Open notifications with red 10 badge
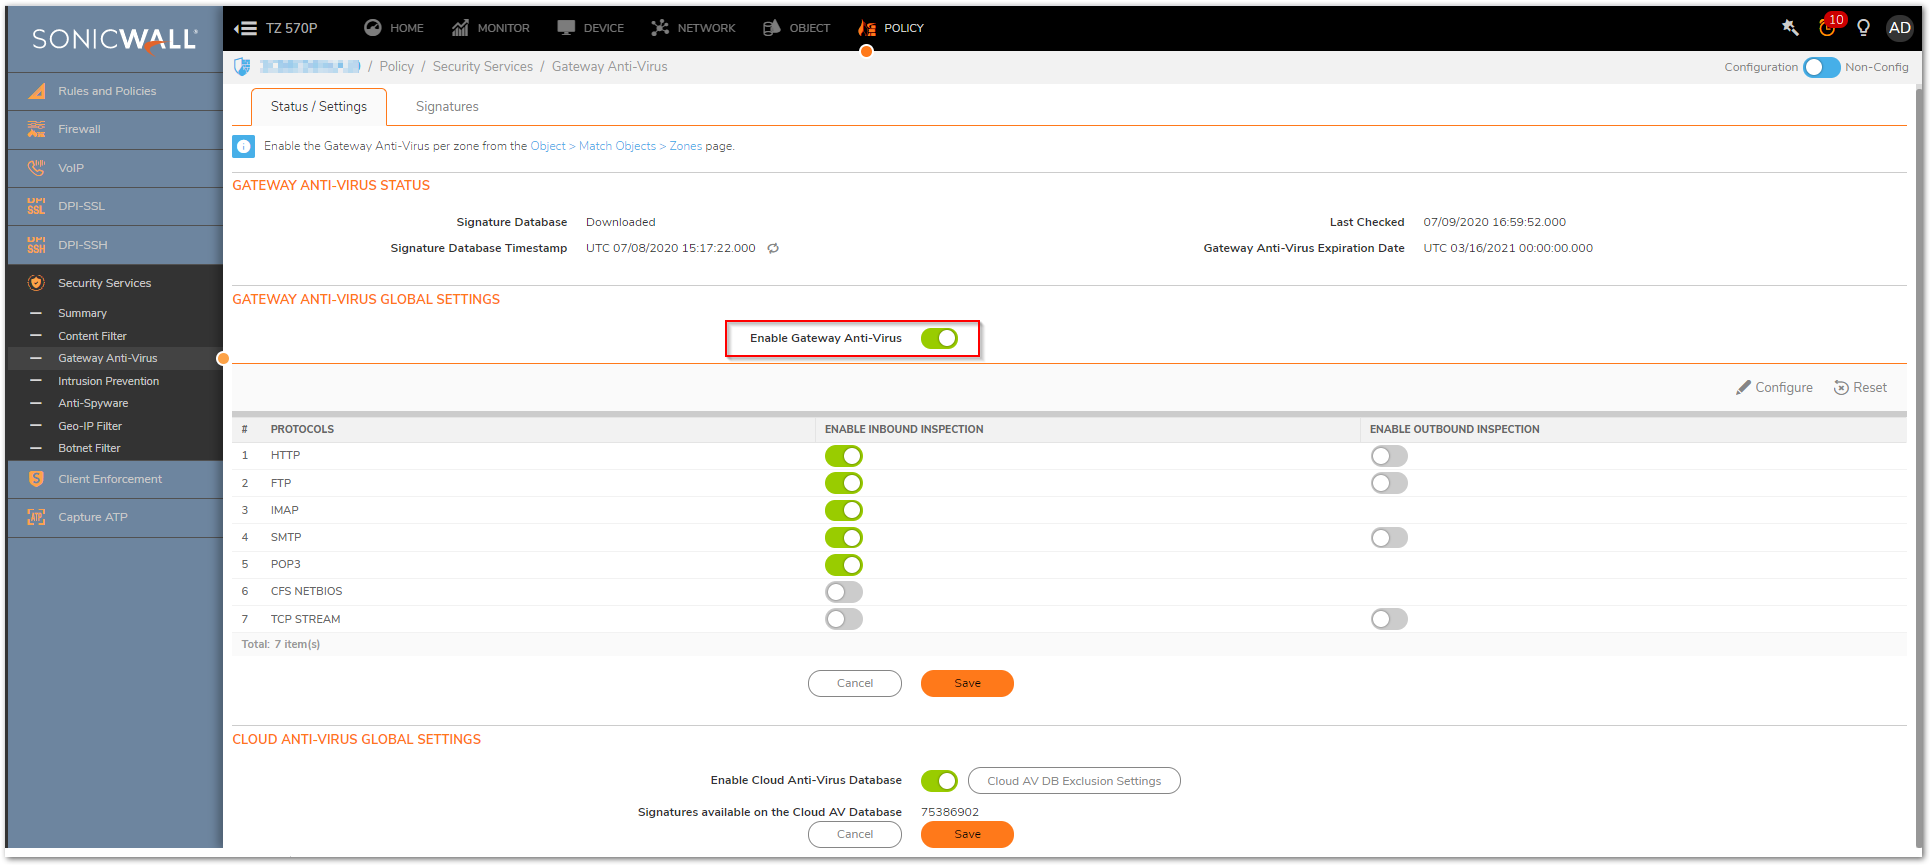1931x866 pixels. coord(1829,27)
